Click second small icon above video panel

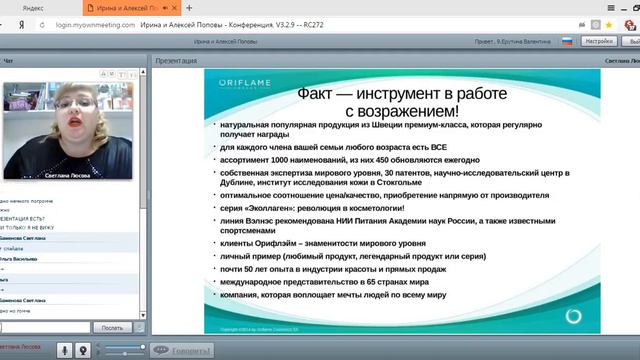111,74
